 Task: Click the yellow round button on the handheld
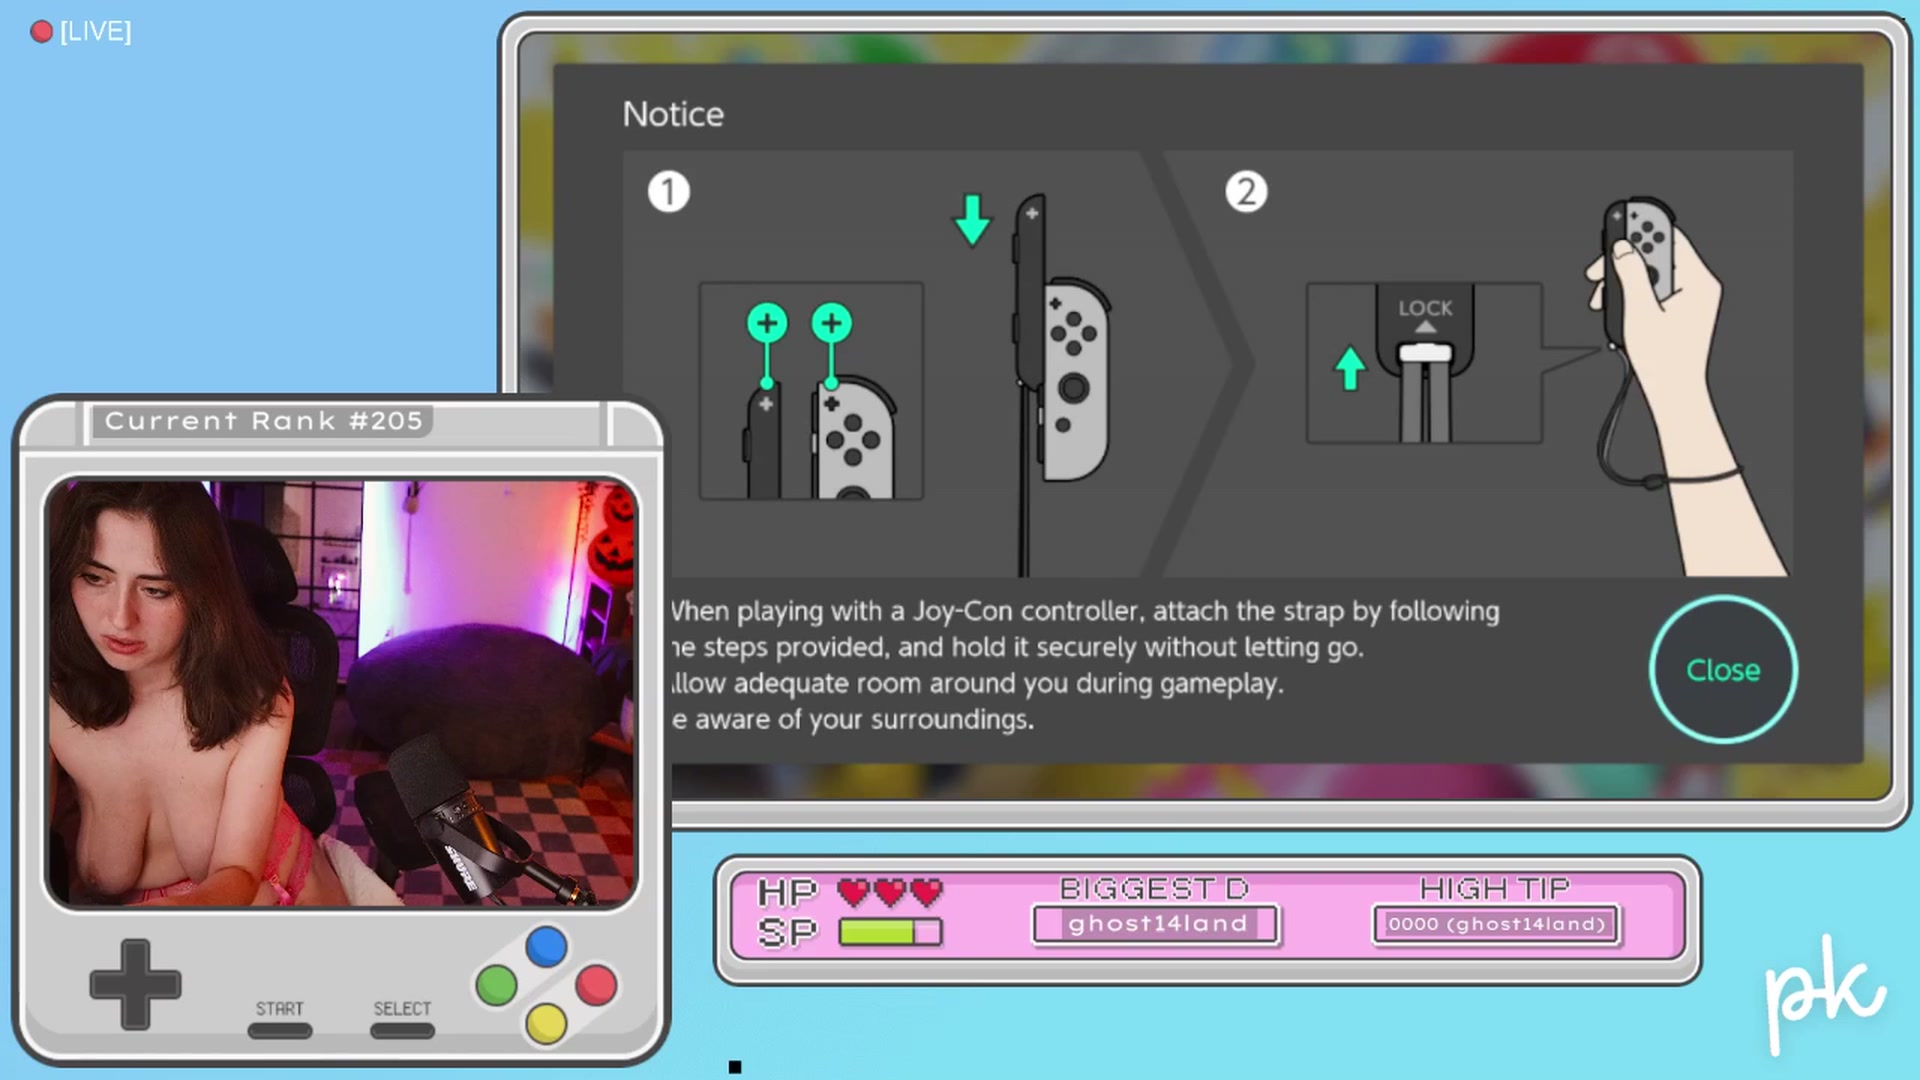(x=546, y=1024)
